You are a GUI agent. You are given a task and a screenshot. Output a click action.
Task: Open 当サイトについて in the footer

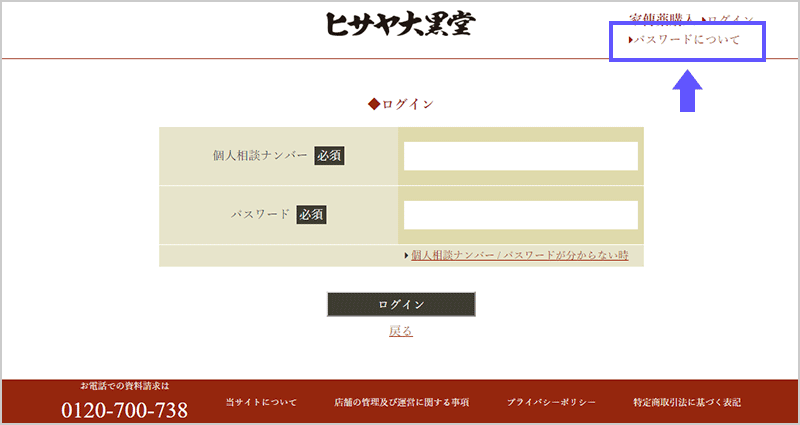[x=261, y=403]
